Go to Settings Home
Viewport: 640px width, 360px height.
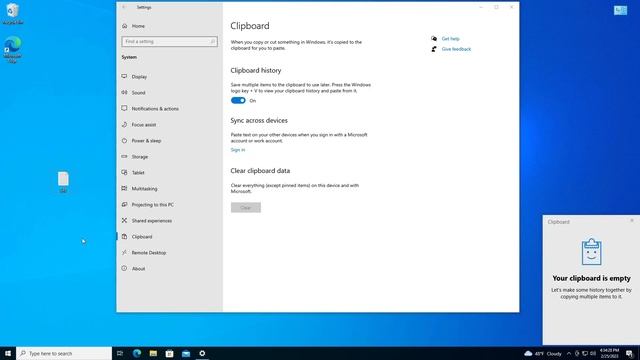(x=138, y=26)
